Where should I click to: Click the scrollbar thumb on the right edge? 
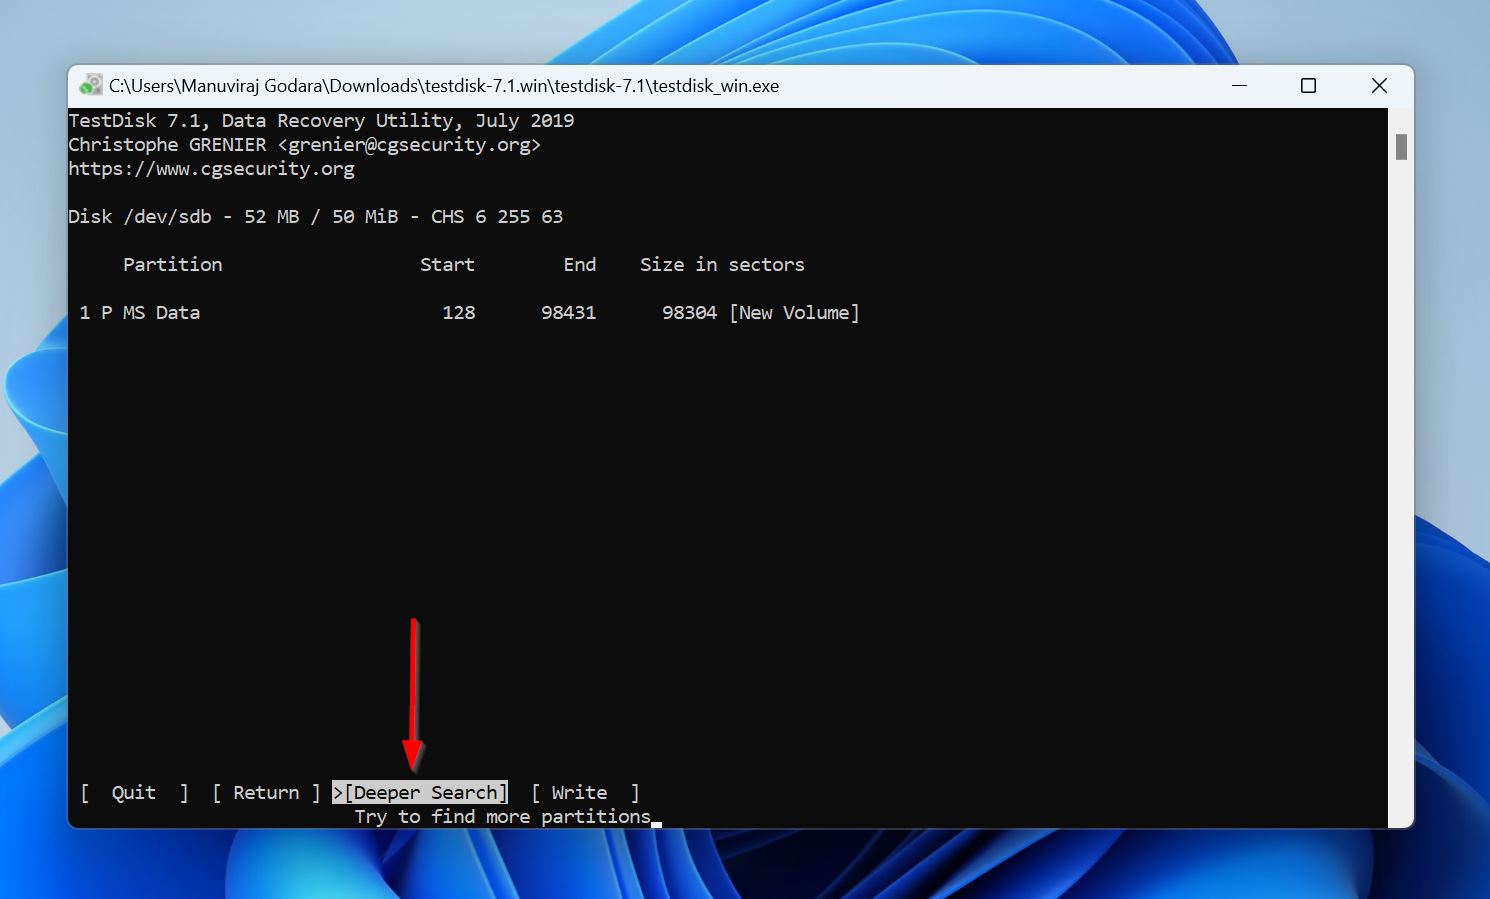point(1400,146)
